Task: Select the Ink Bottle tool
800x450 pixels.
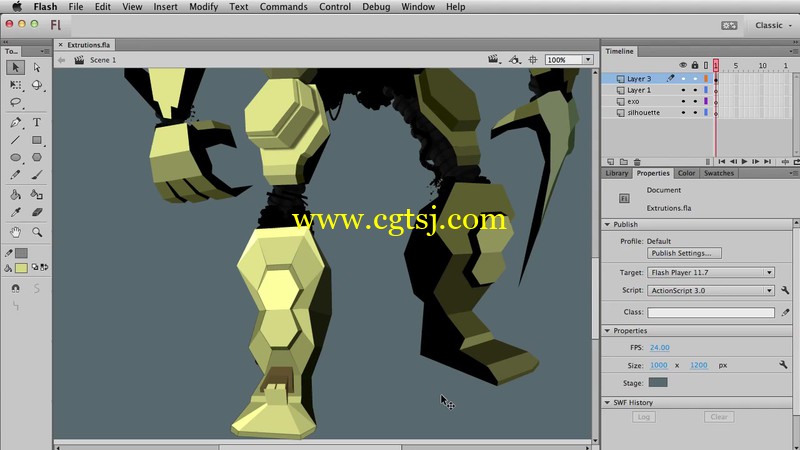Action: (x=37, y=194)
